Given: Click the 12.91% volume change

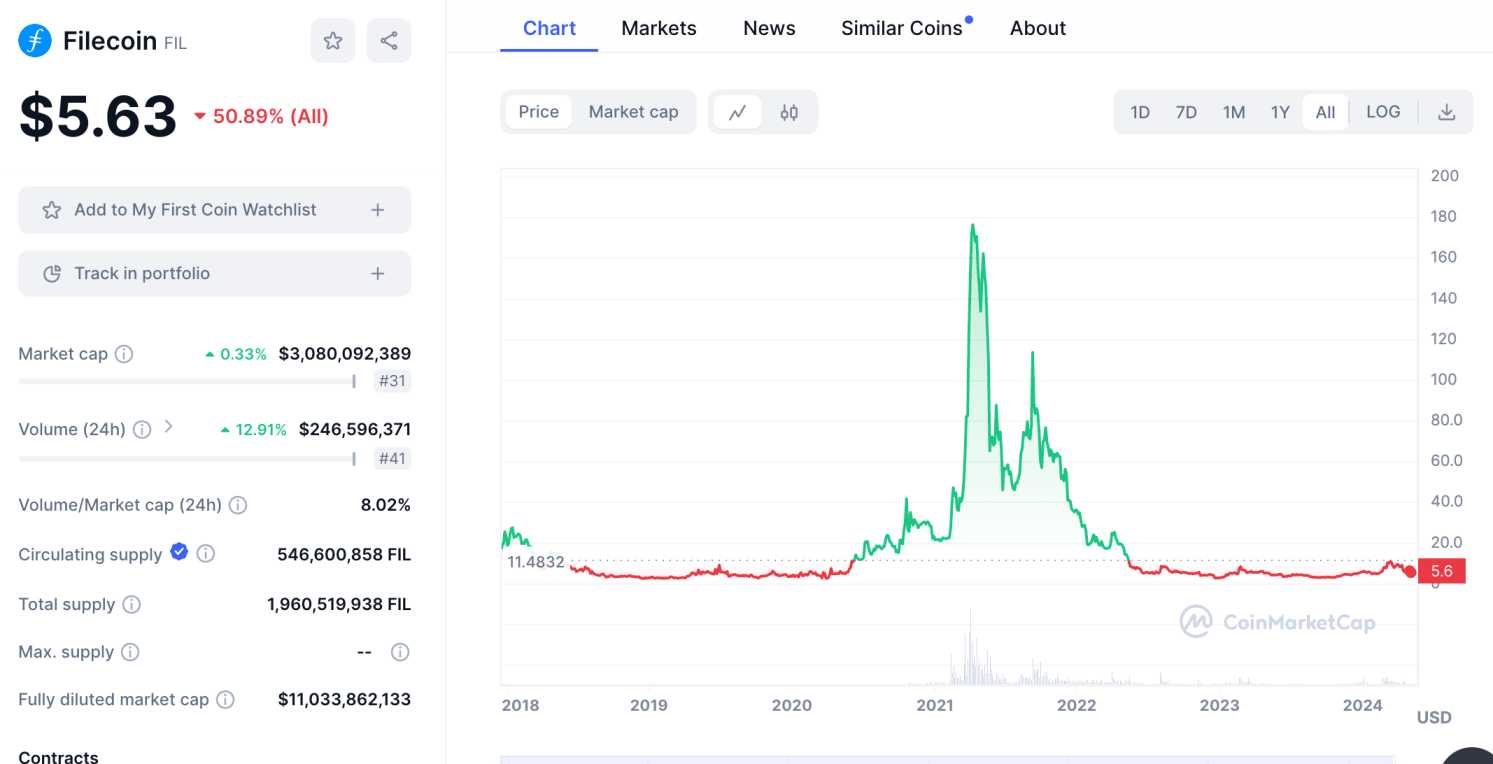Looking at the screenshot, I should (x=254, y=429).
